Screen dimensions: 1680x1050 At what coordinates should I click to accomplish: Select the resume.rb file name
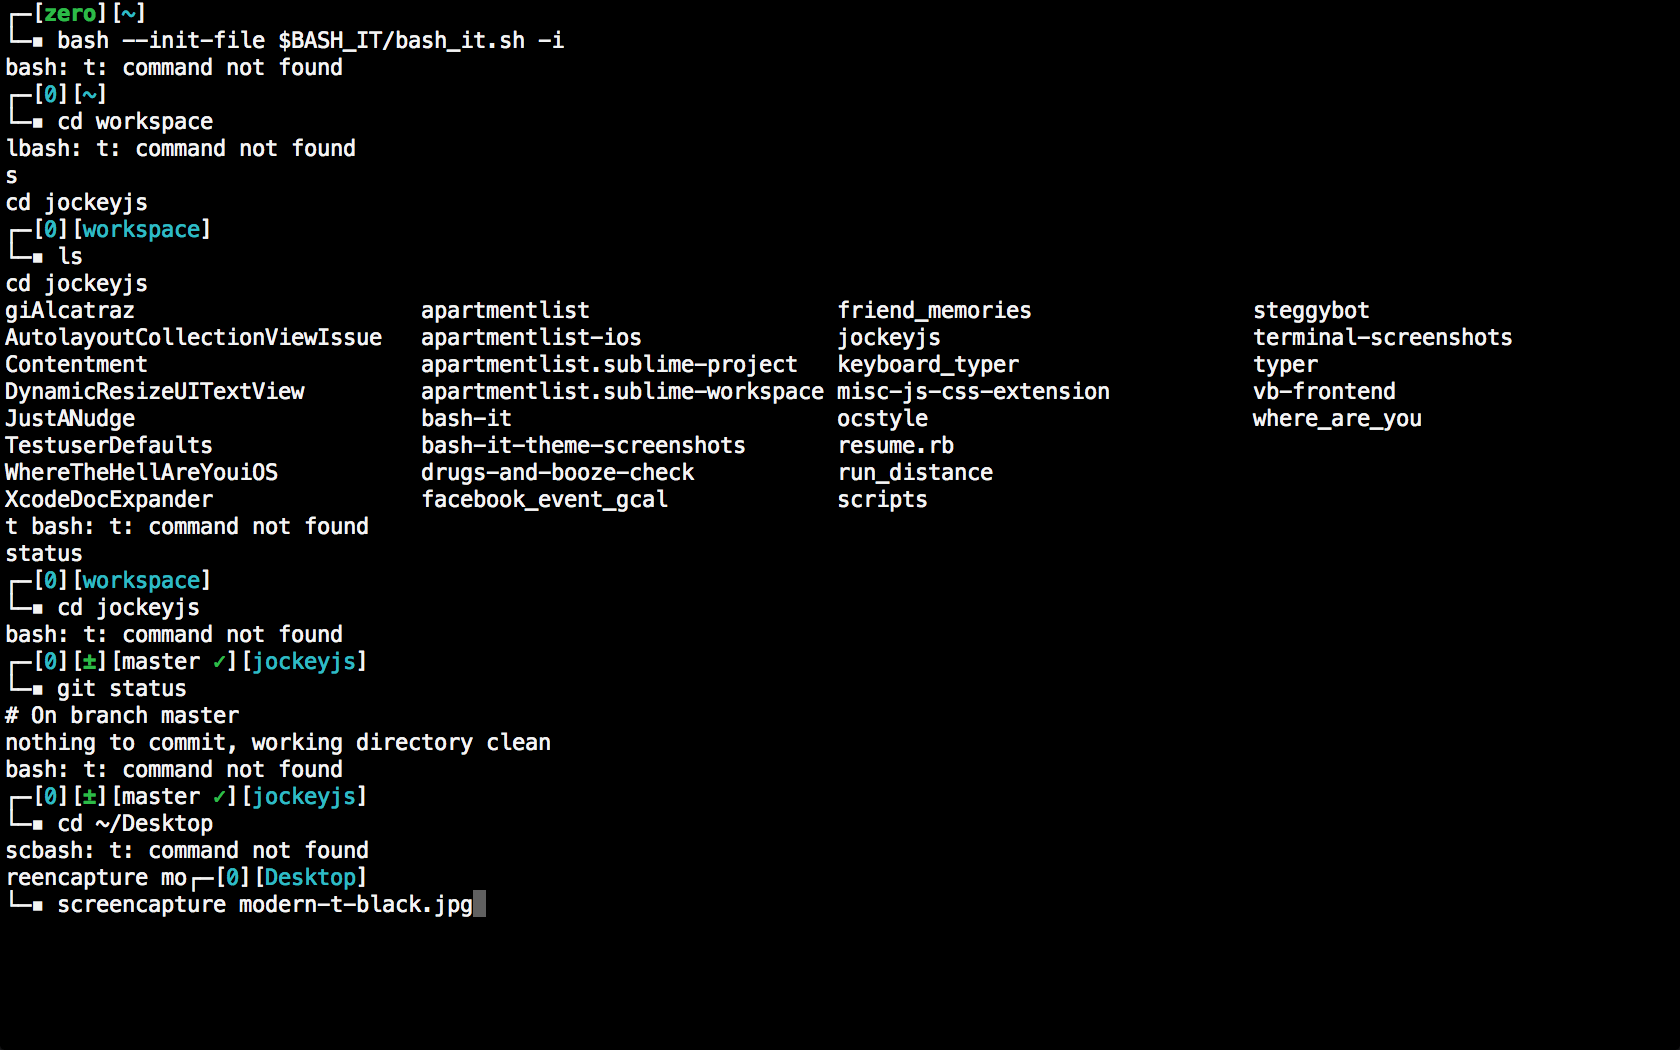click(895, 445)
